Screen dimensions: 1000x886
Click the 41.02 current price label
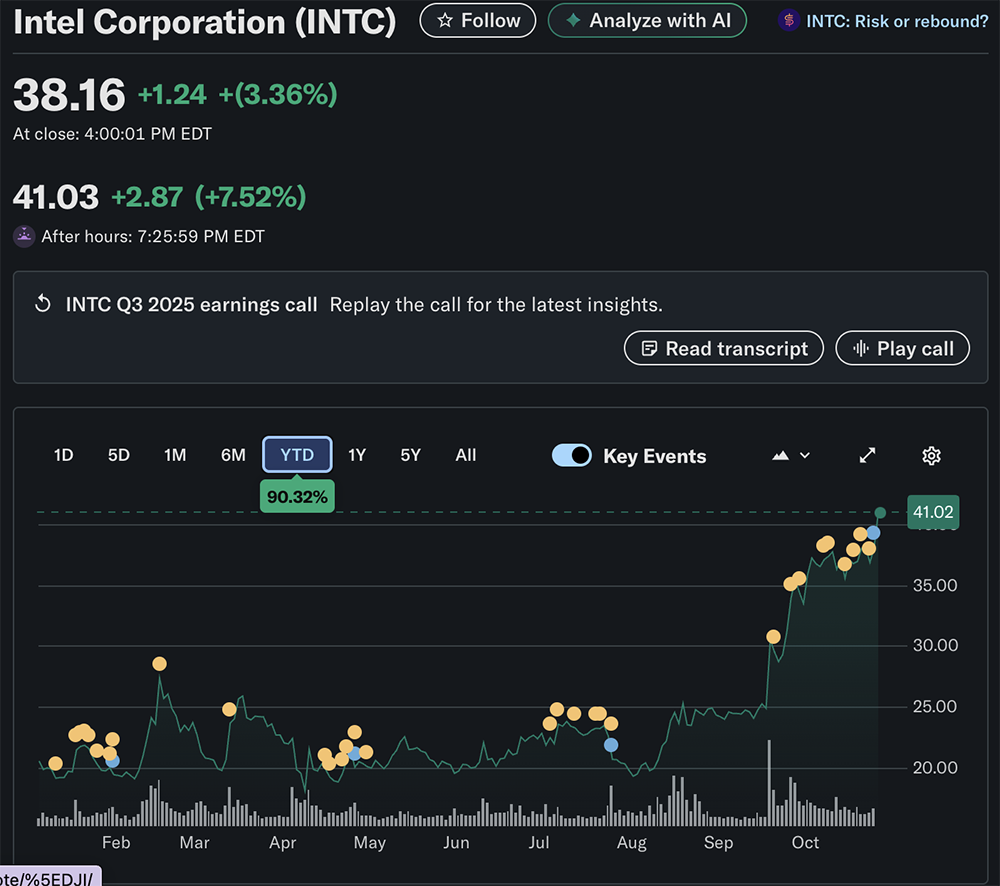click(x=933, y=513)
